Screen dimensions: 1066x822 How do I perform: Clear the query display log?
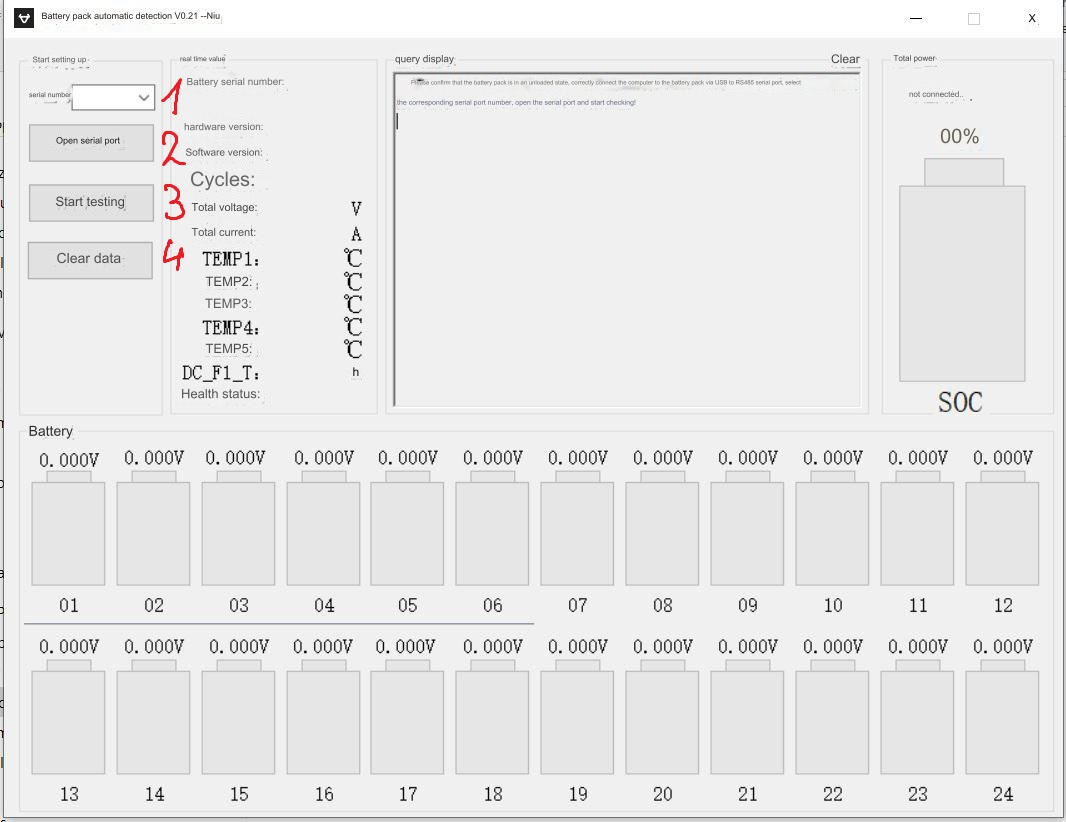[845, 59]
